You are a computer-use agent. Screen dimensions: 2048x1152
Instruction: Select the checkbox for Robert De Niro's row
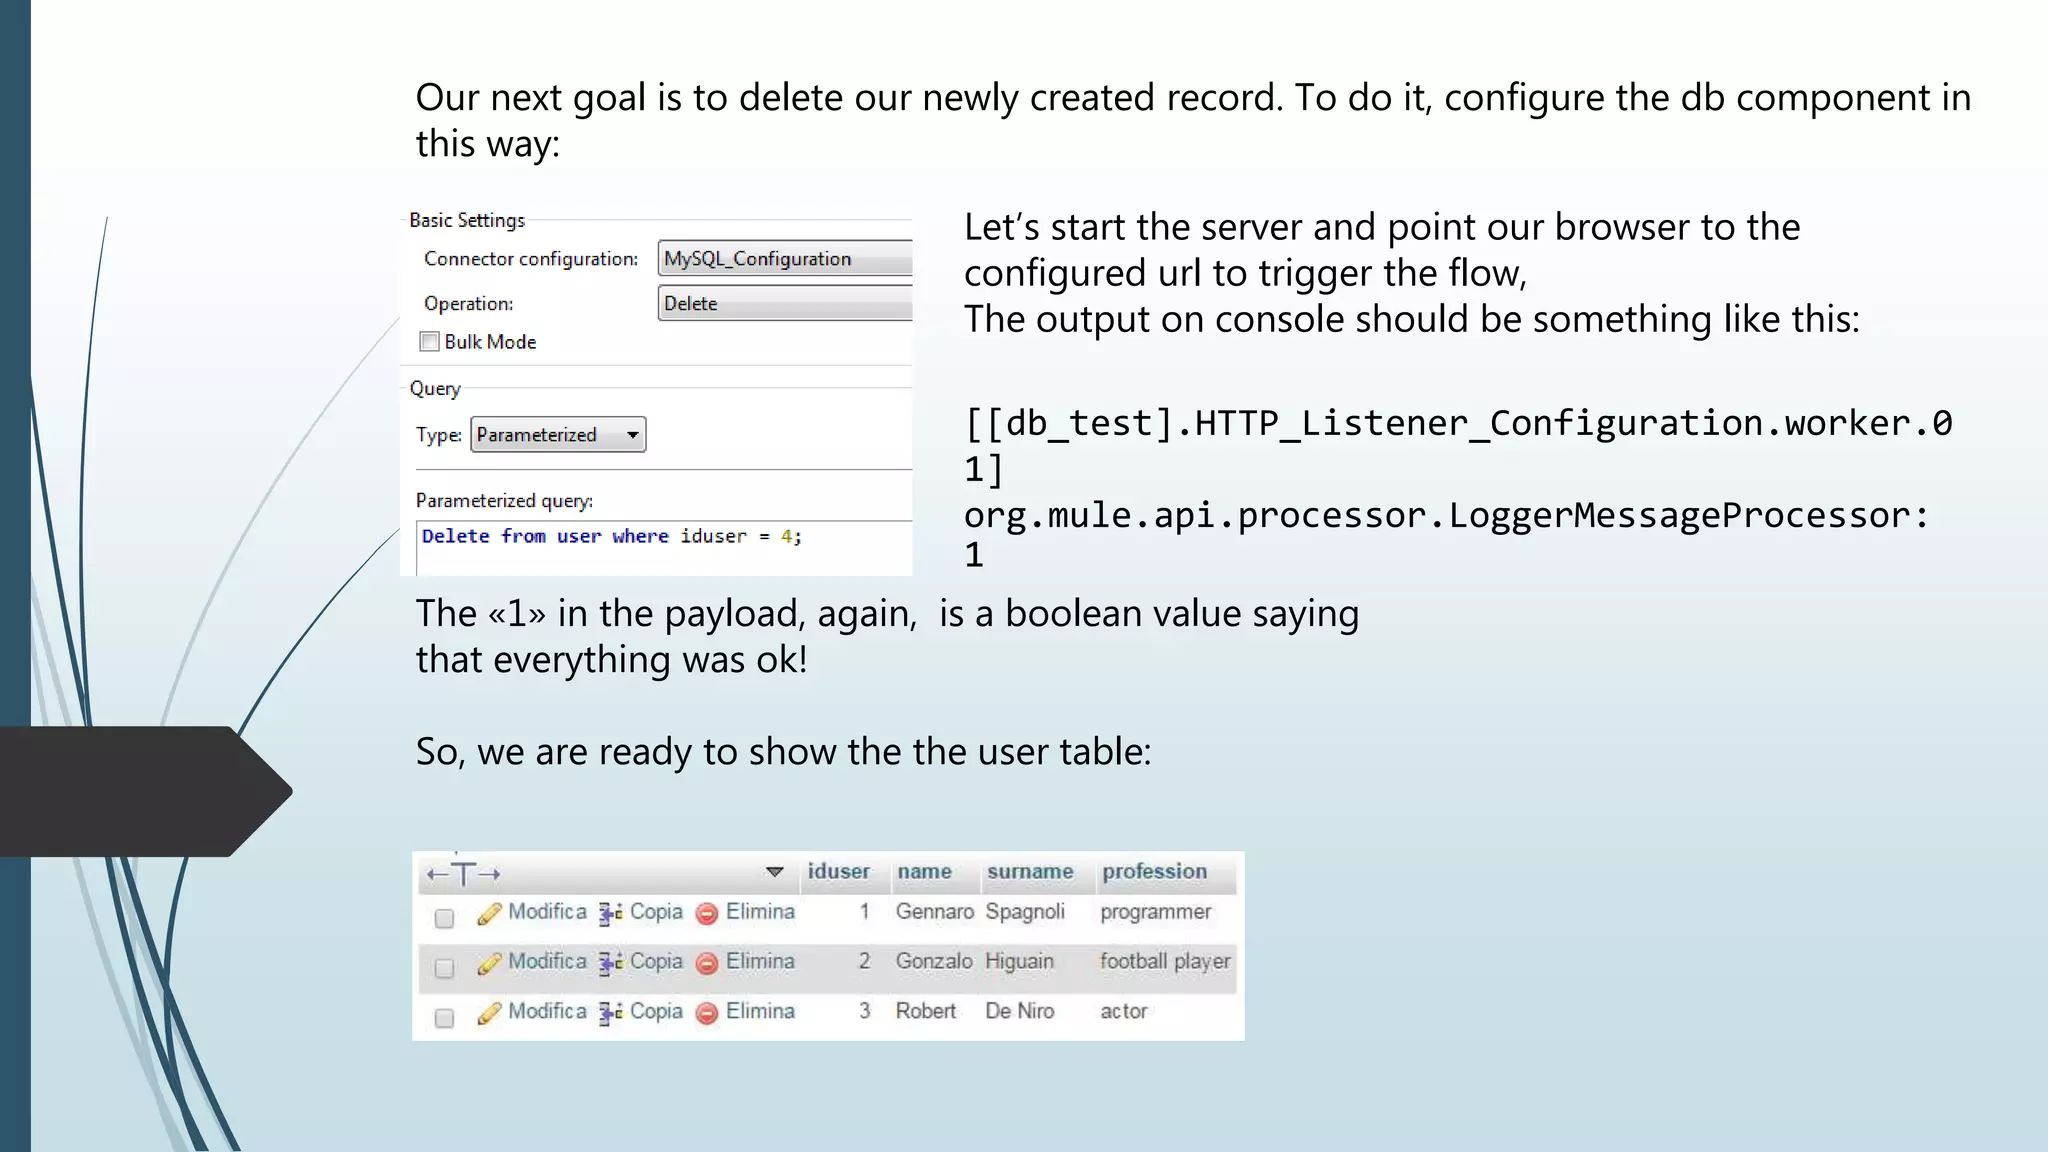click(x=444, y=1018)
